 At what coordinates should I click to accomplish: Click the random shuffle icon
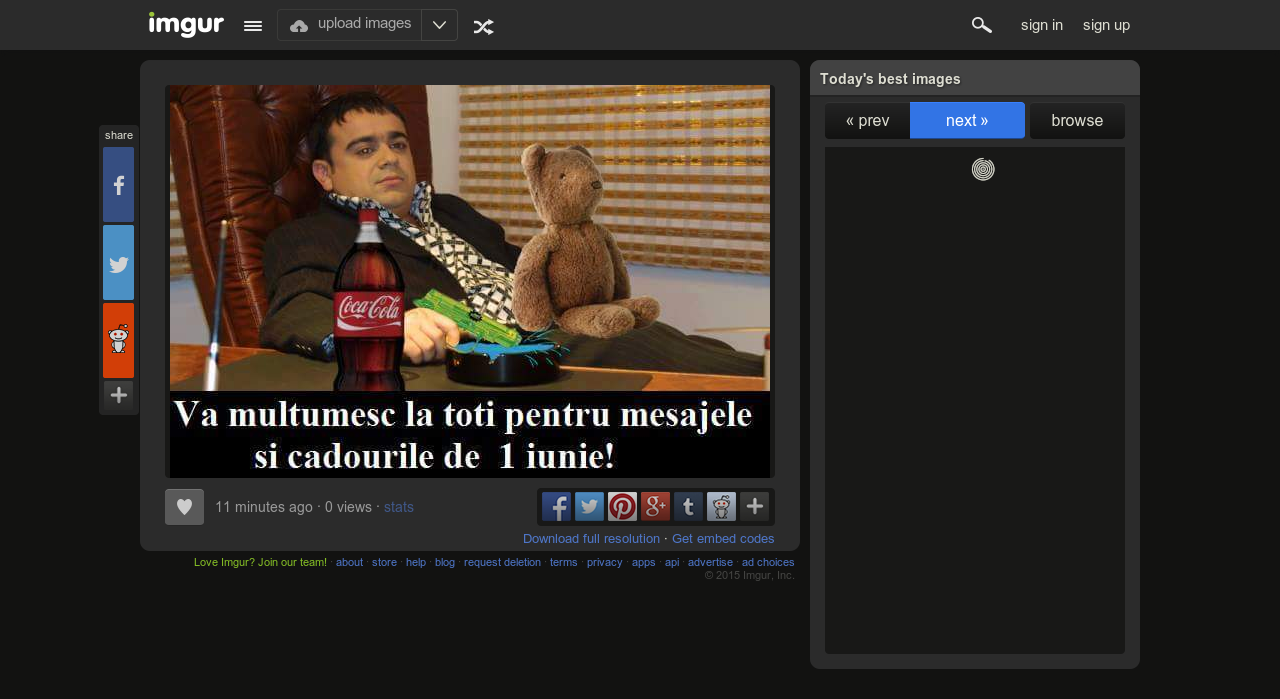click(483, 27)
